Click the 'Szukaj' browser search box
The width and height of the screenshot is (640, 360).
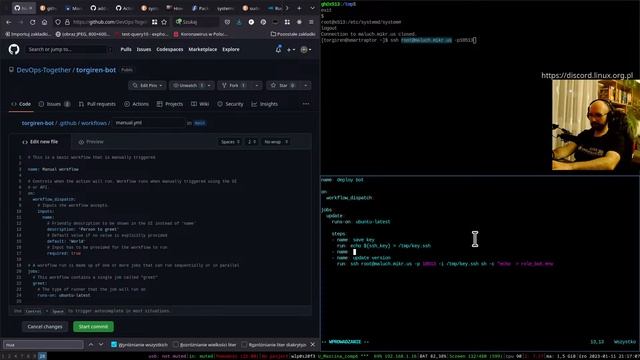196,22
